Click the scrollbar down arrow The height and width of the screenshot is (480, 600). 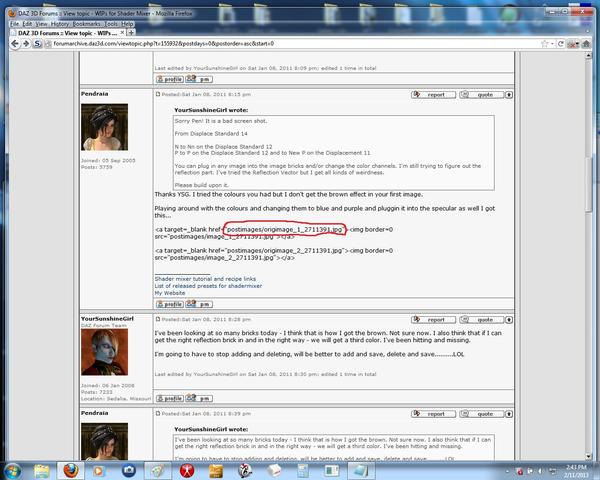589,456
